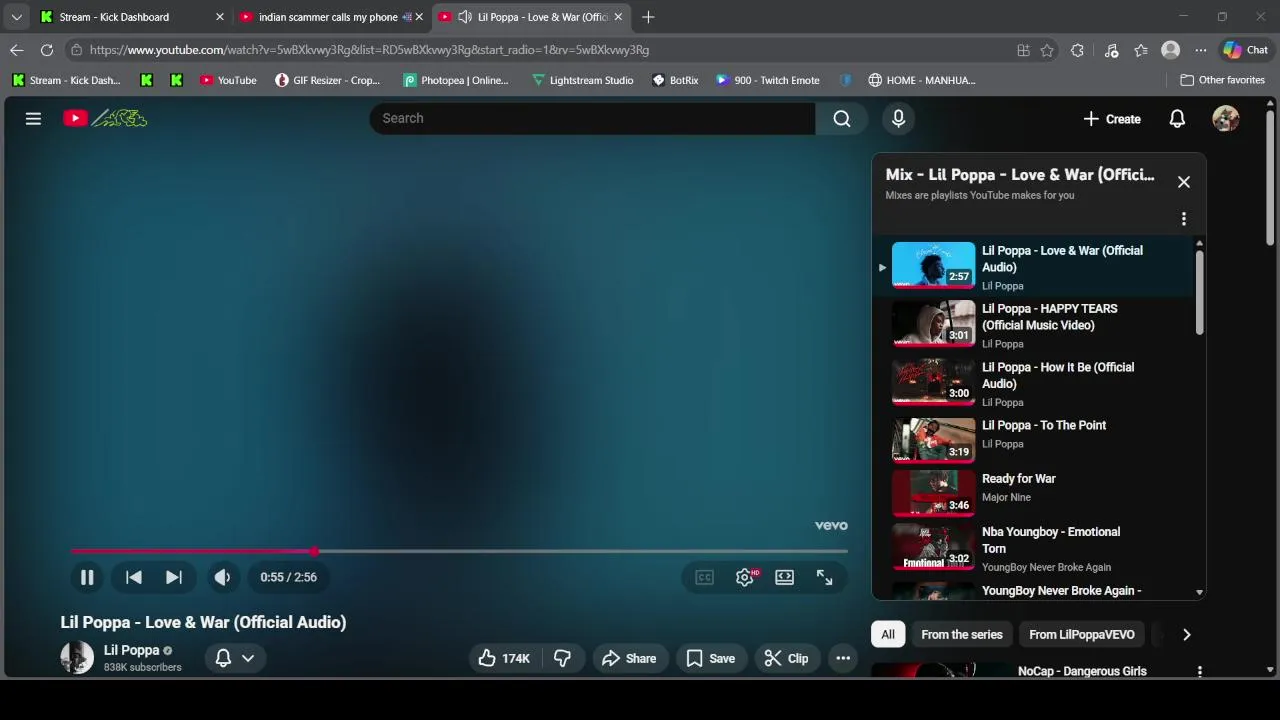Click the browser address bar URL
Image resolution: width=1280 pixels, height=720 pixels.
pyautogui.click(x=369, y=50)
